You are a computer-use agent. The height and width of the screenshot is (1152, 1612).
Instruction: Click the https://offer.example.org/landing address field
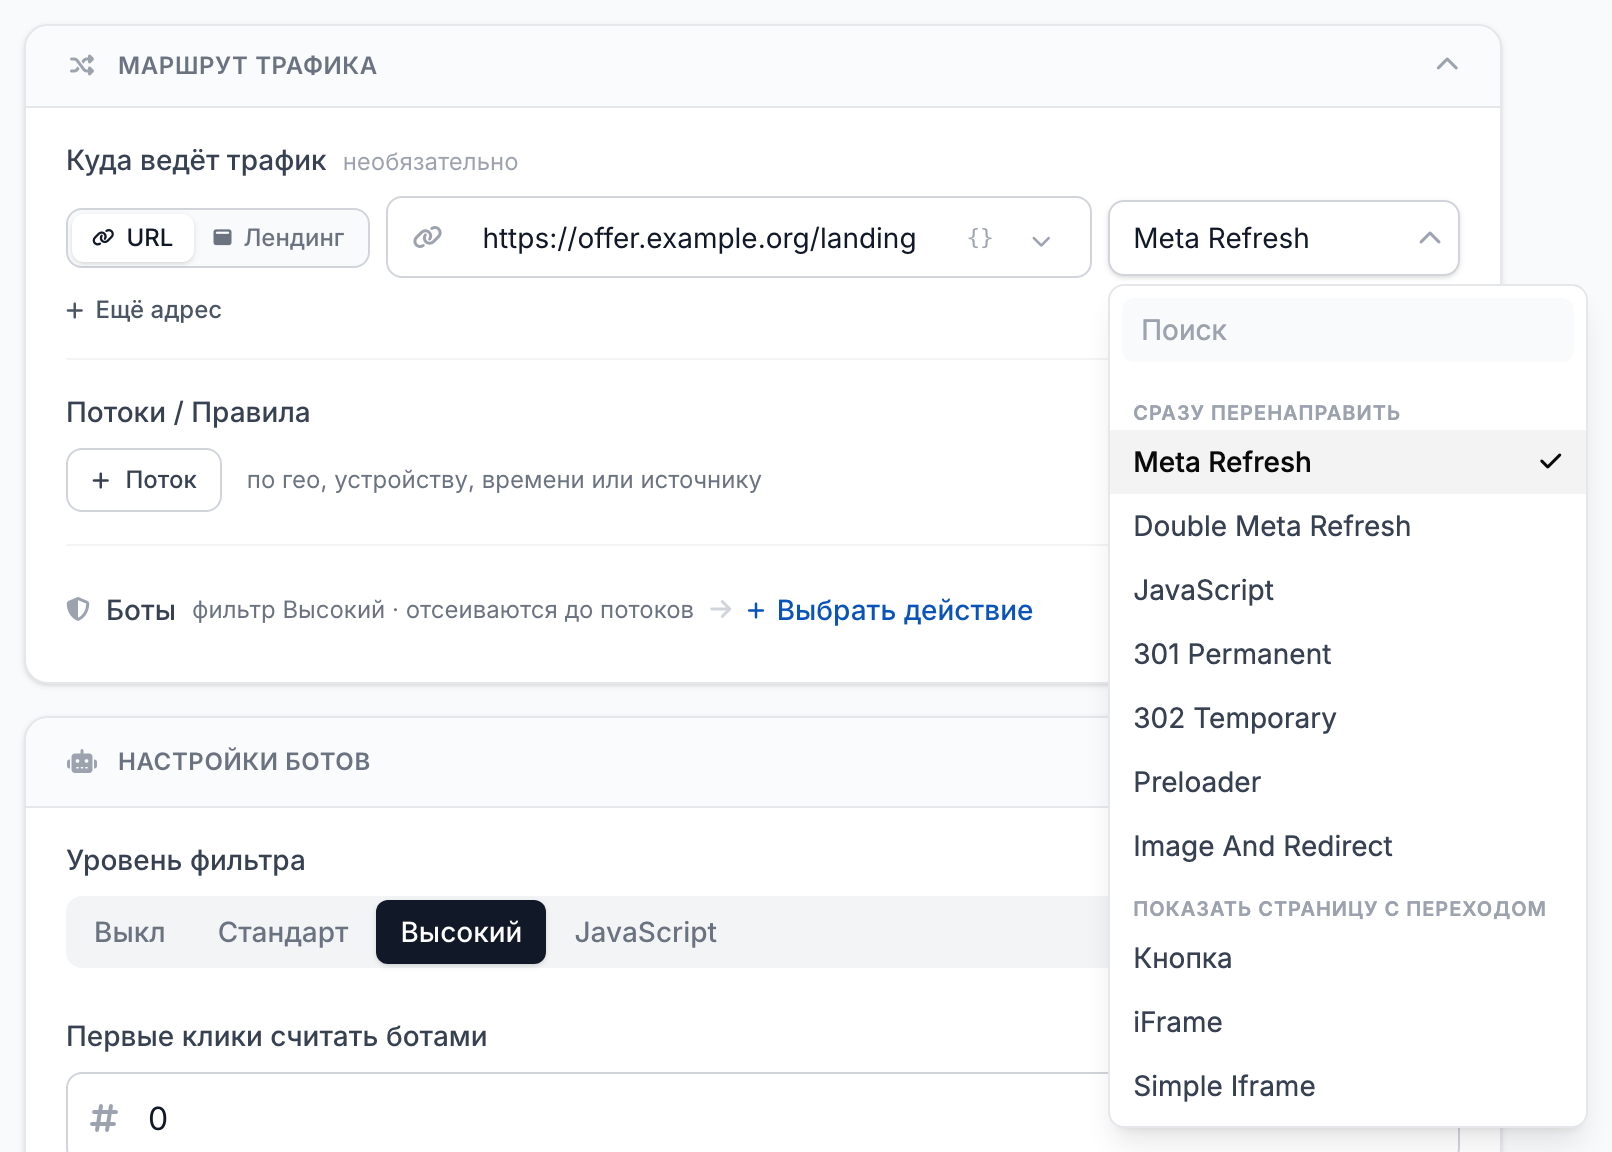click(x=739, y=238)
